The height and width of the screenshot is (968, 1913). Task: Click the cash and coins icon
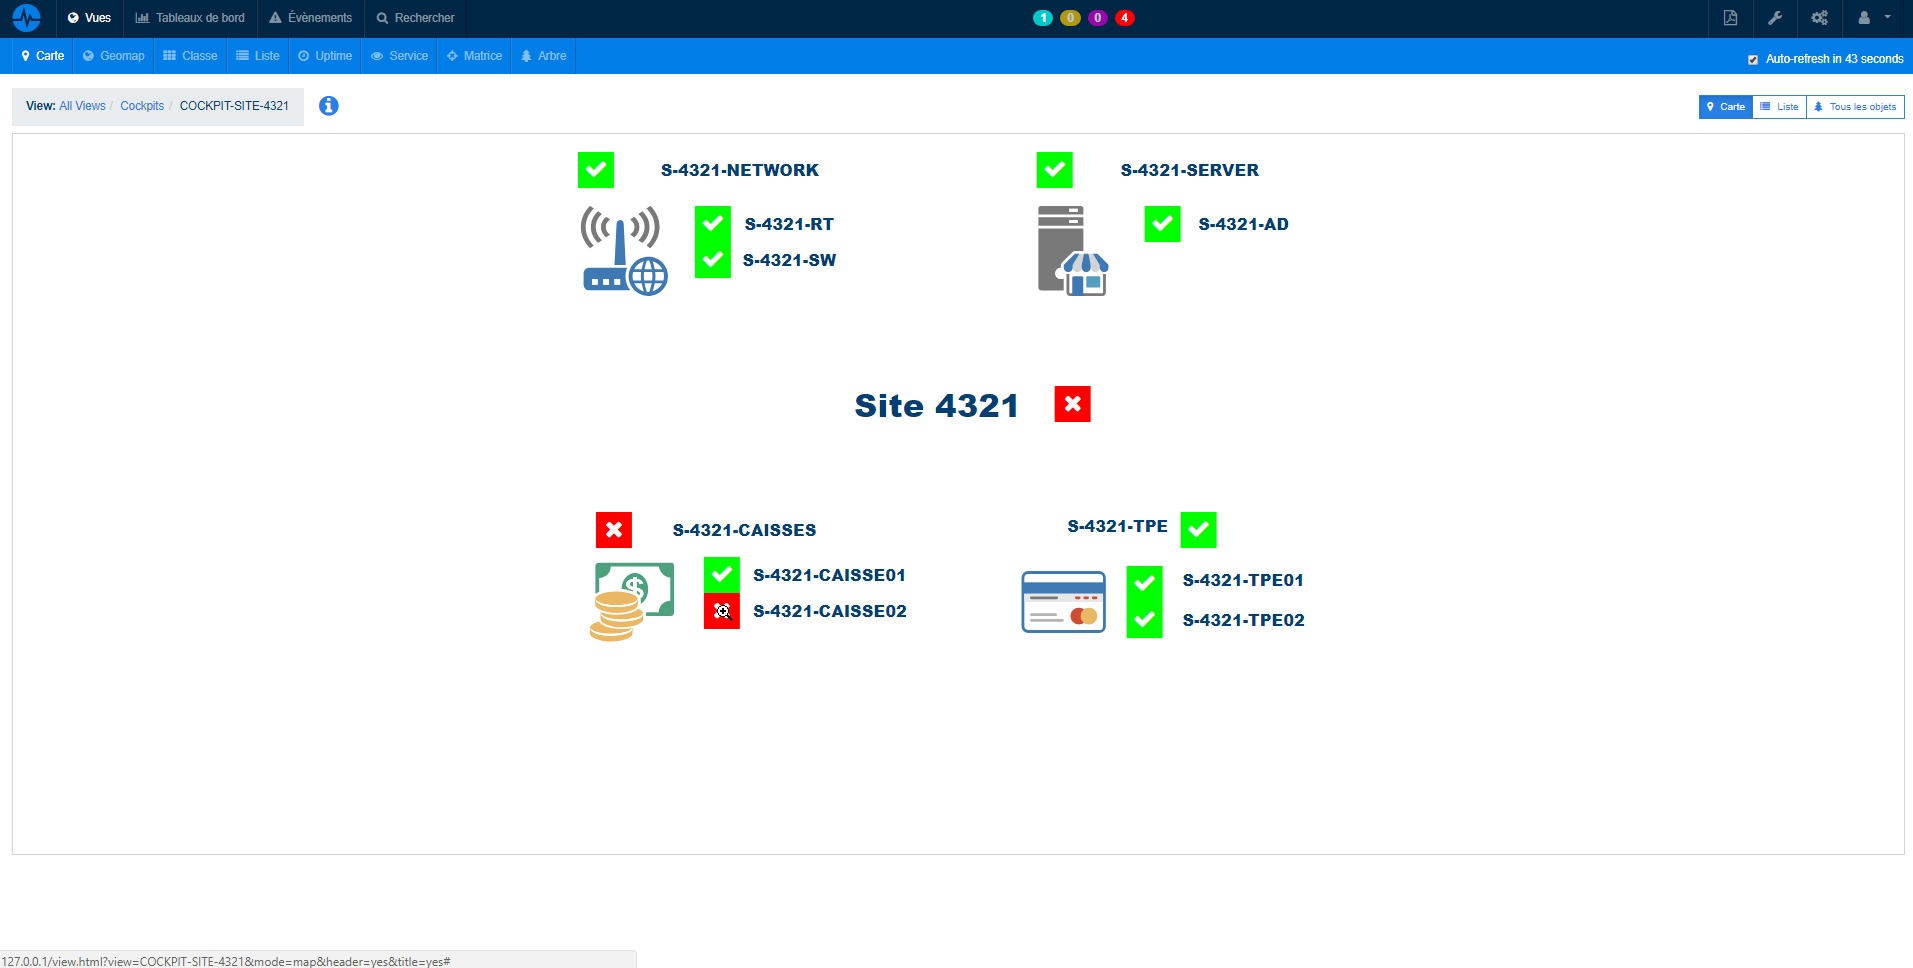coord(632,600)
